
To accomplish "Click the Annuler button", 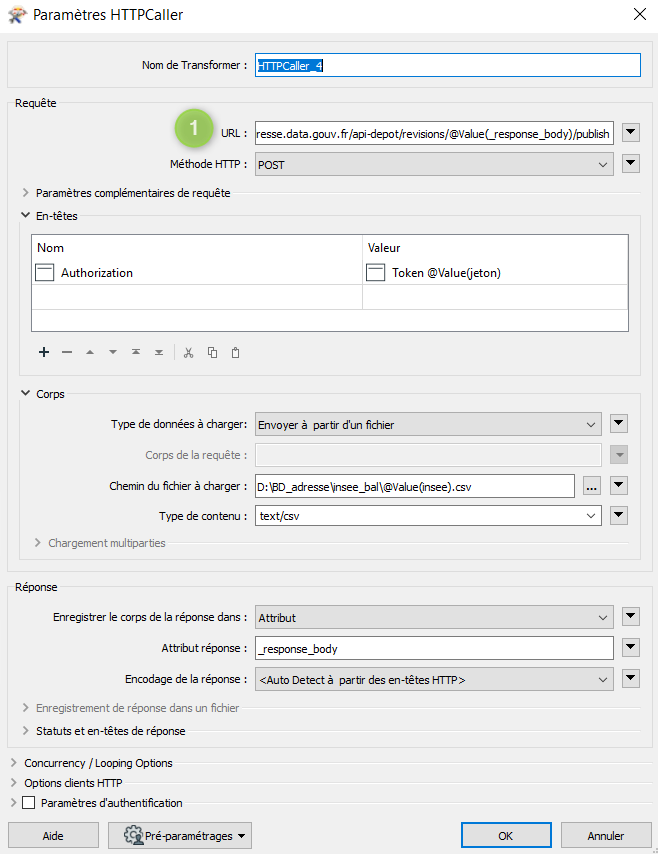I will [606, 835].
